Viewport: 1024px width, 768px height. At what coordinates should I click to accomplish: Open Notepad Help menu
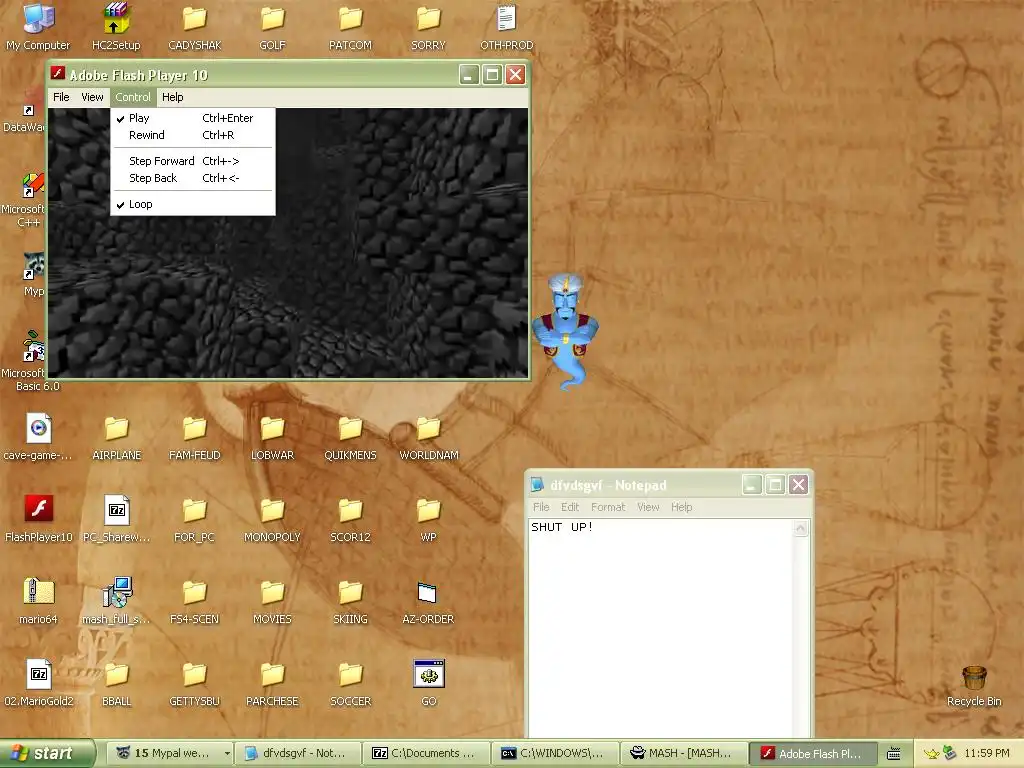681,507
